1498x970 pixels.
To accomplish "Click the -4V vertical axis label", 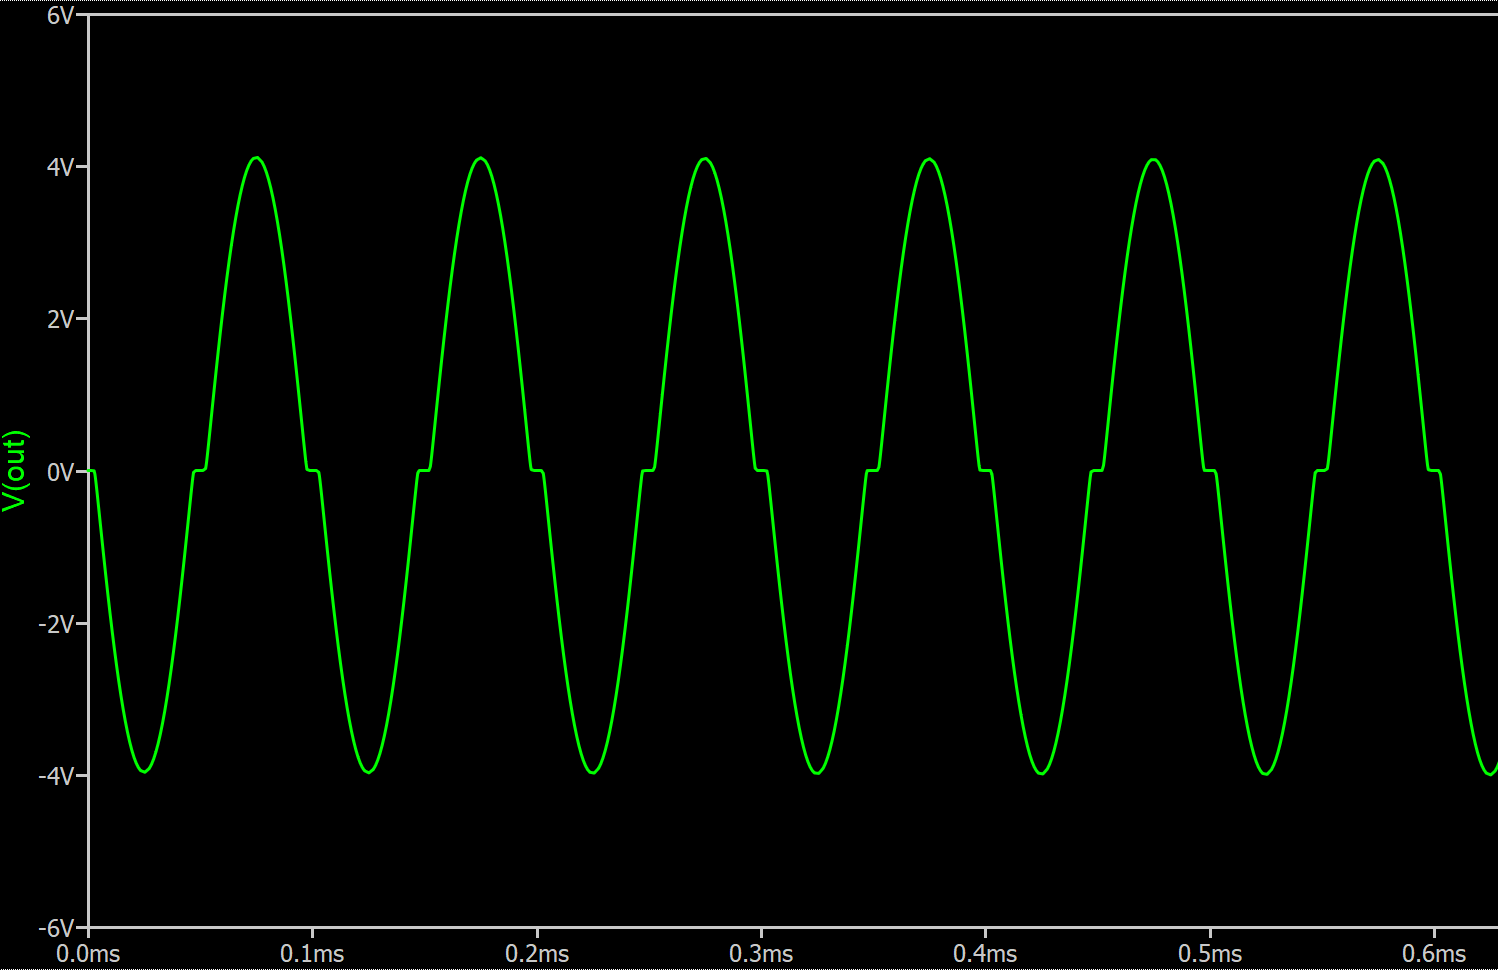I will 57,776.
